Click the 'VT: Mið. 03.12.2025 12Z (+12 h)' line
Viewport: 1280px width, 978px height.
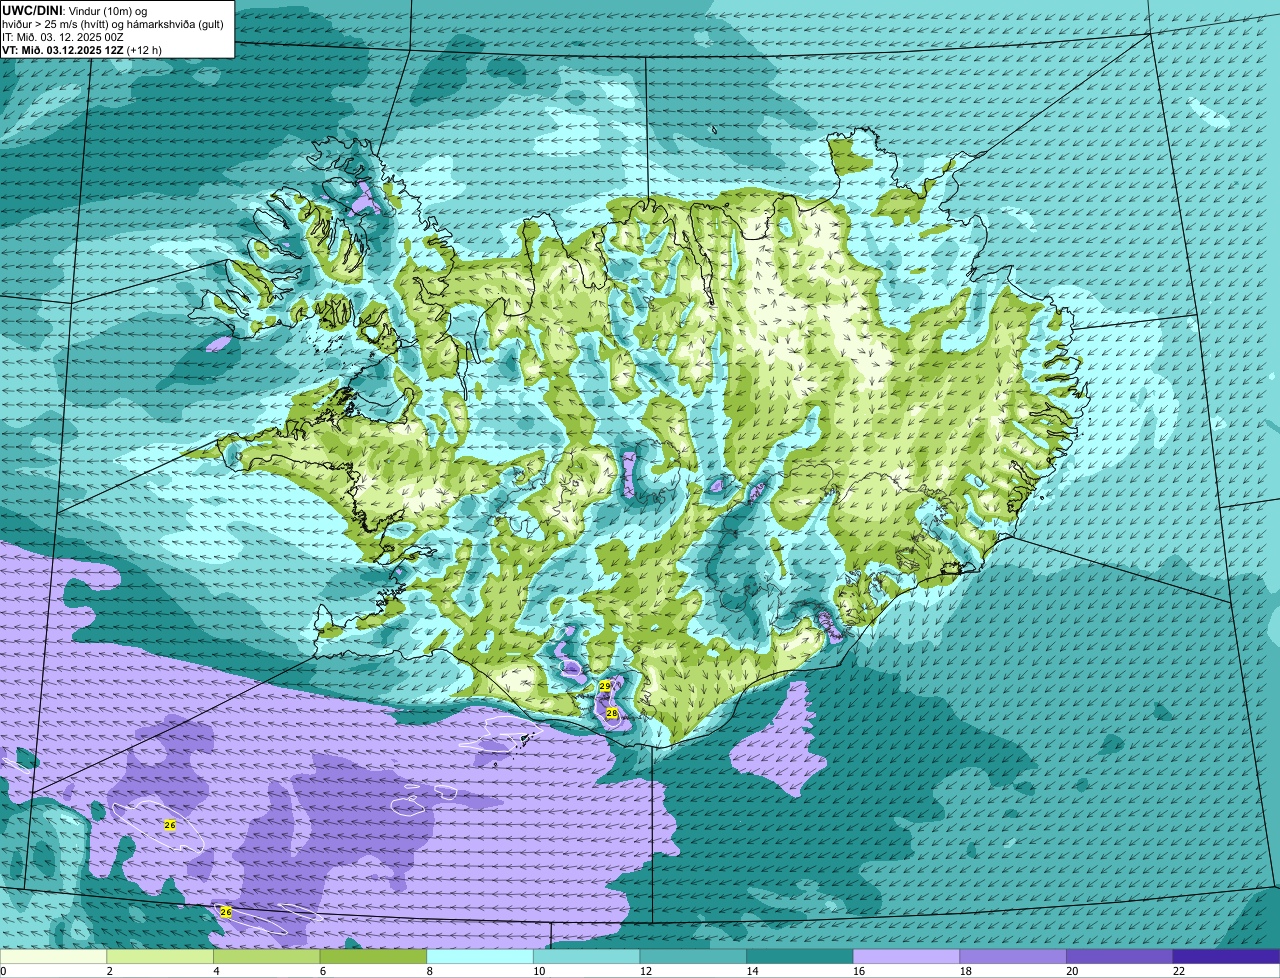82,49
